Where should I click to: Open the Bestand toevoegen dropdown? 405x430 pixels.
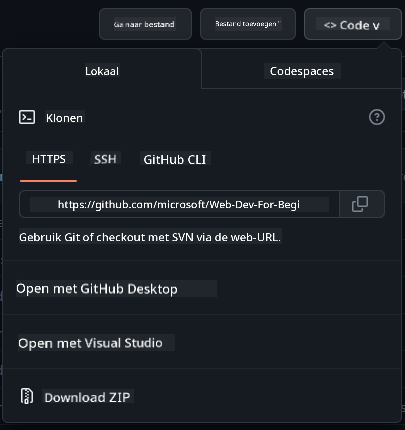coord(248,24)
